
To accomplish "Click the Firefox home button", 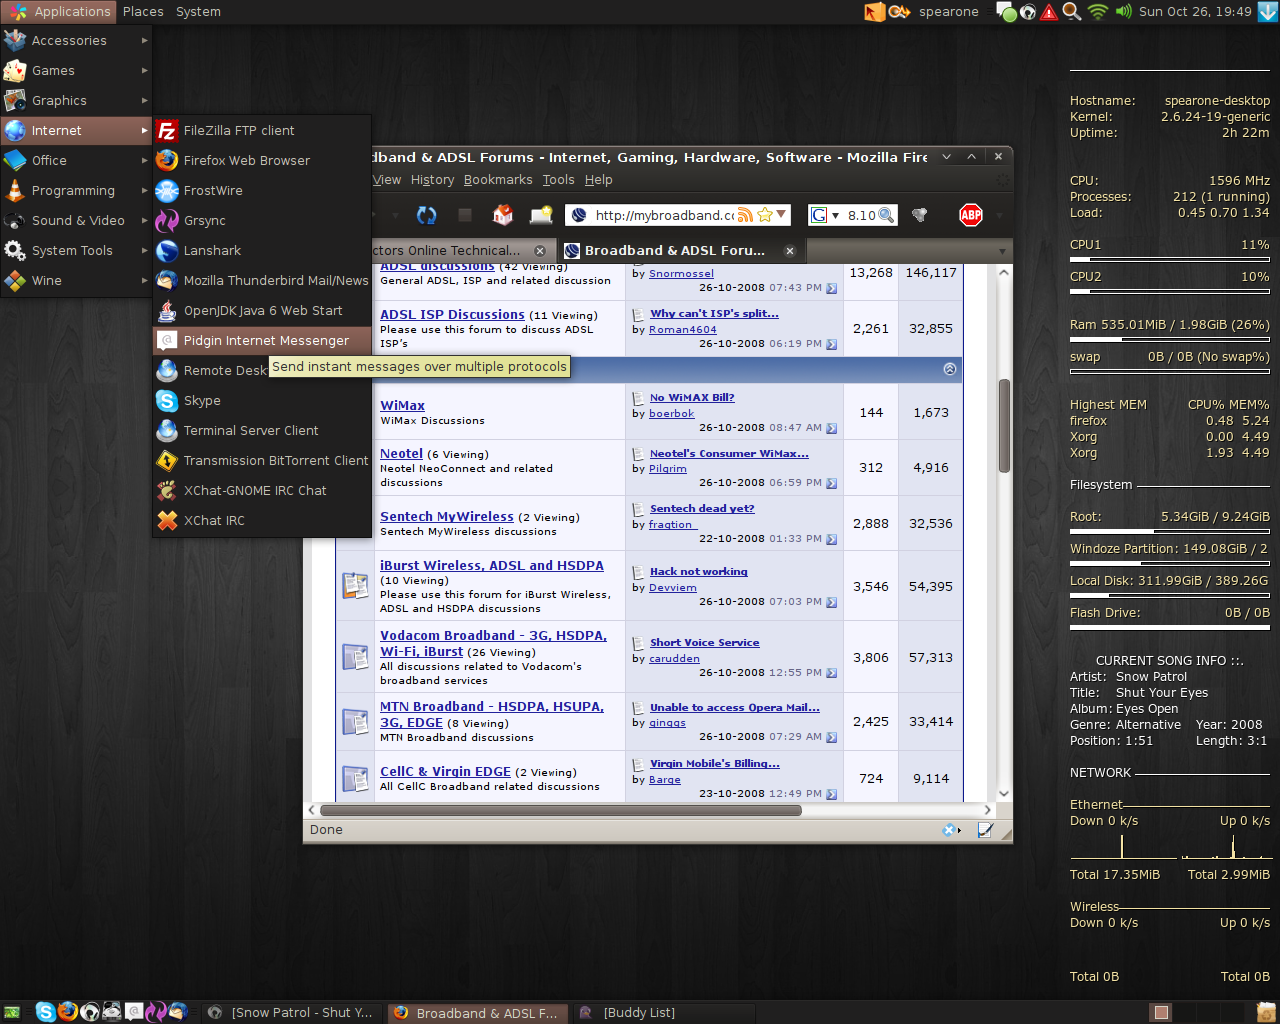I will point(503,215).
